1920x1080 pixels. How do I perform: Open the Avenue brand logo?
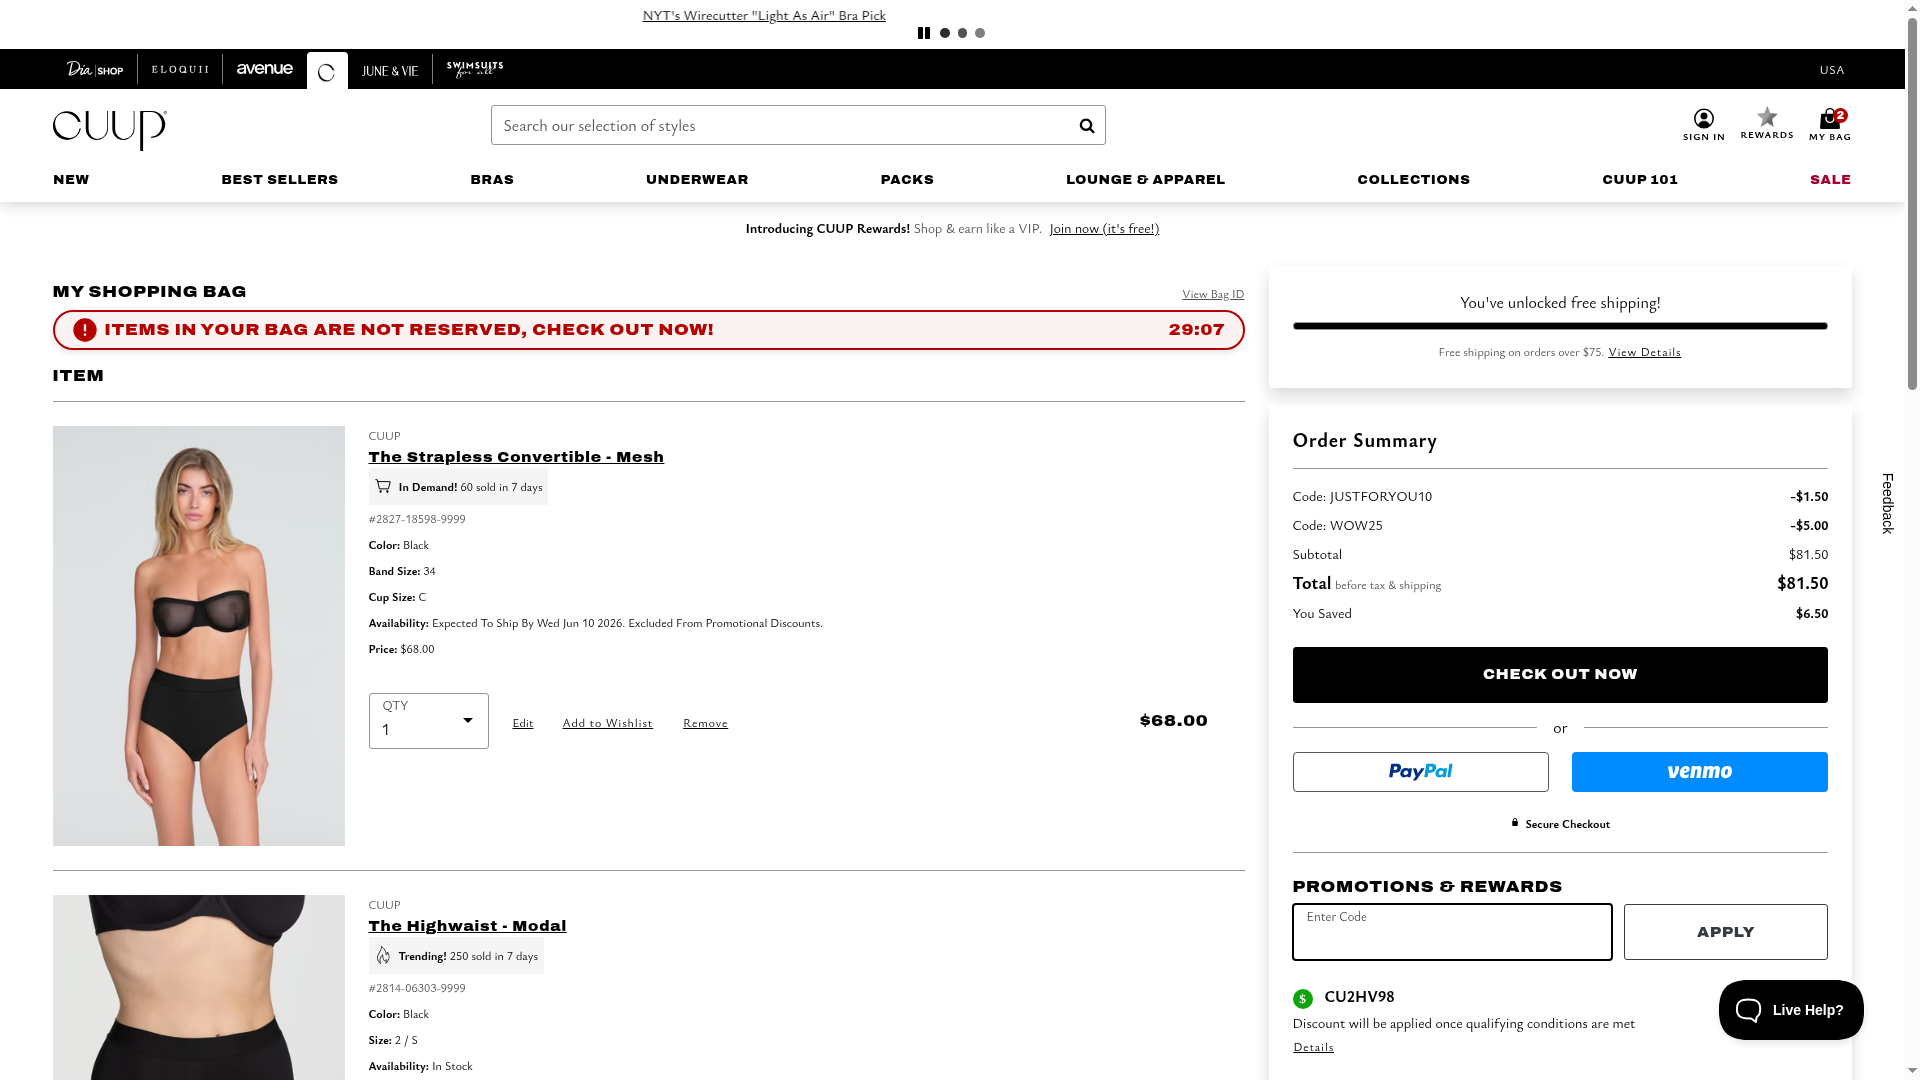pyautogui.click(x=264, y=69)
